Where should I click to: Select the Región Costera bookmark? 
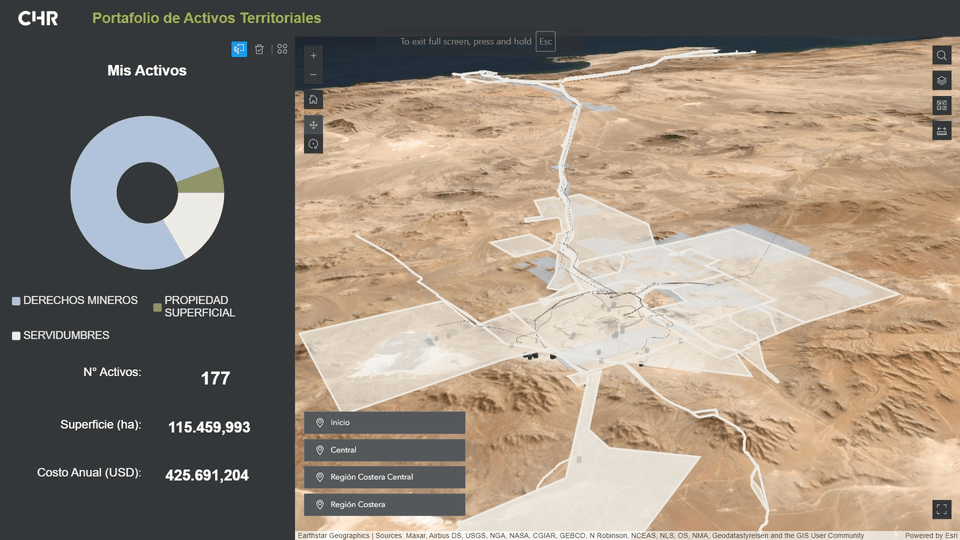coord(384,505)
